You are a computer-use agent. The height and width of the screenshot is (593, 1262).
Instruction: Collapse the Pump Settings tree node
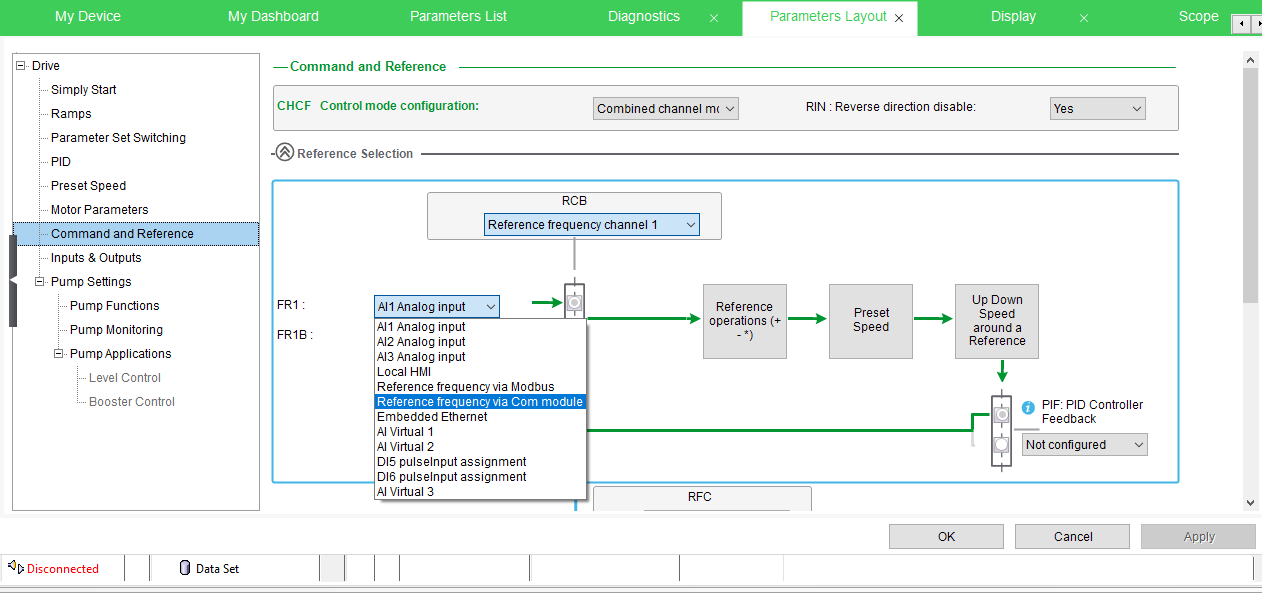pos(40,282)
